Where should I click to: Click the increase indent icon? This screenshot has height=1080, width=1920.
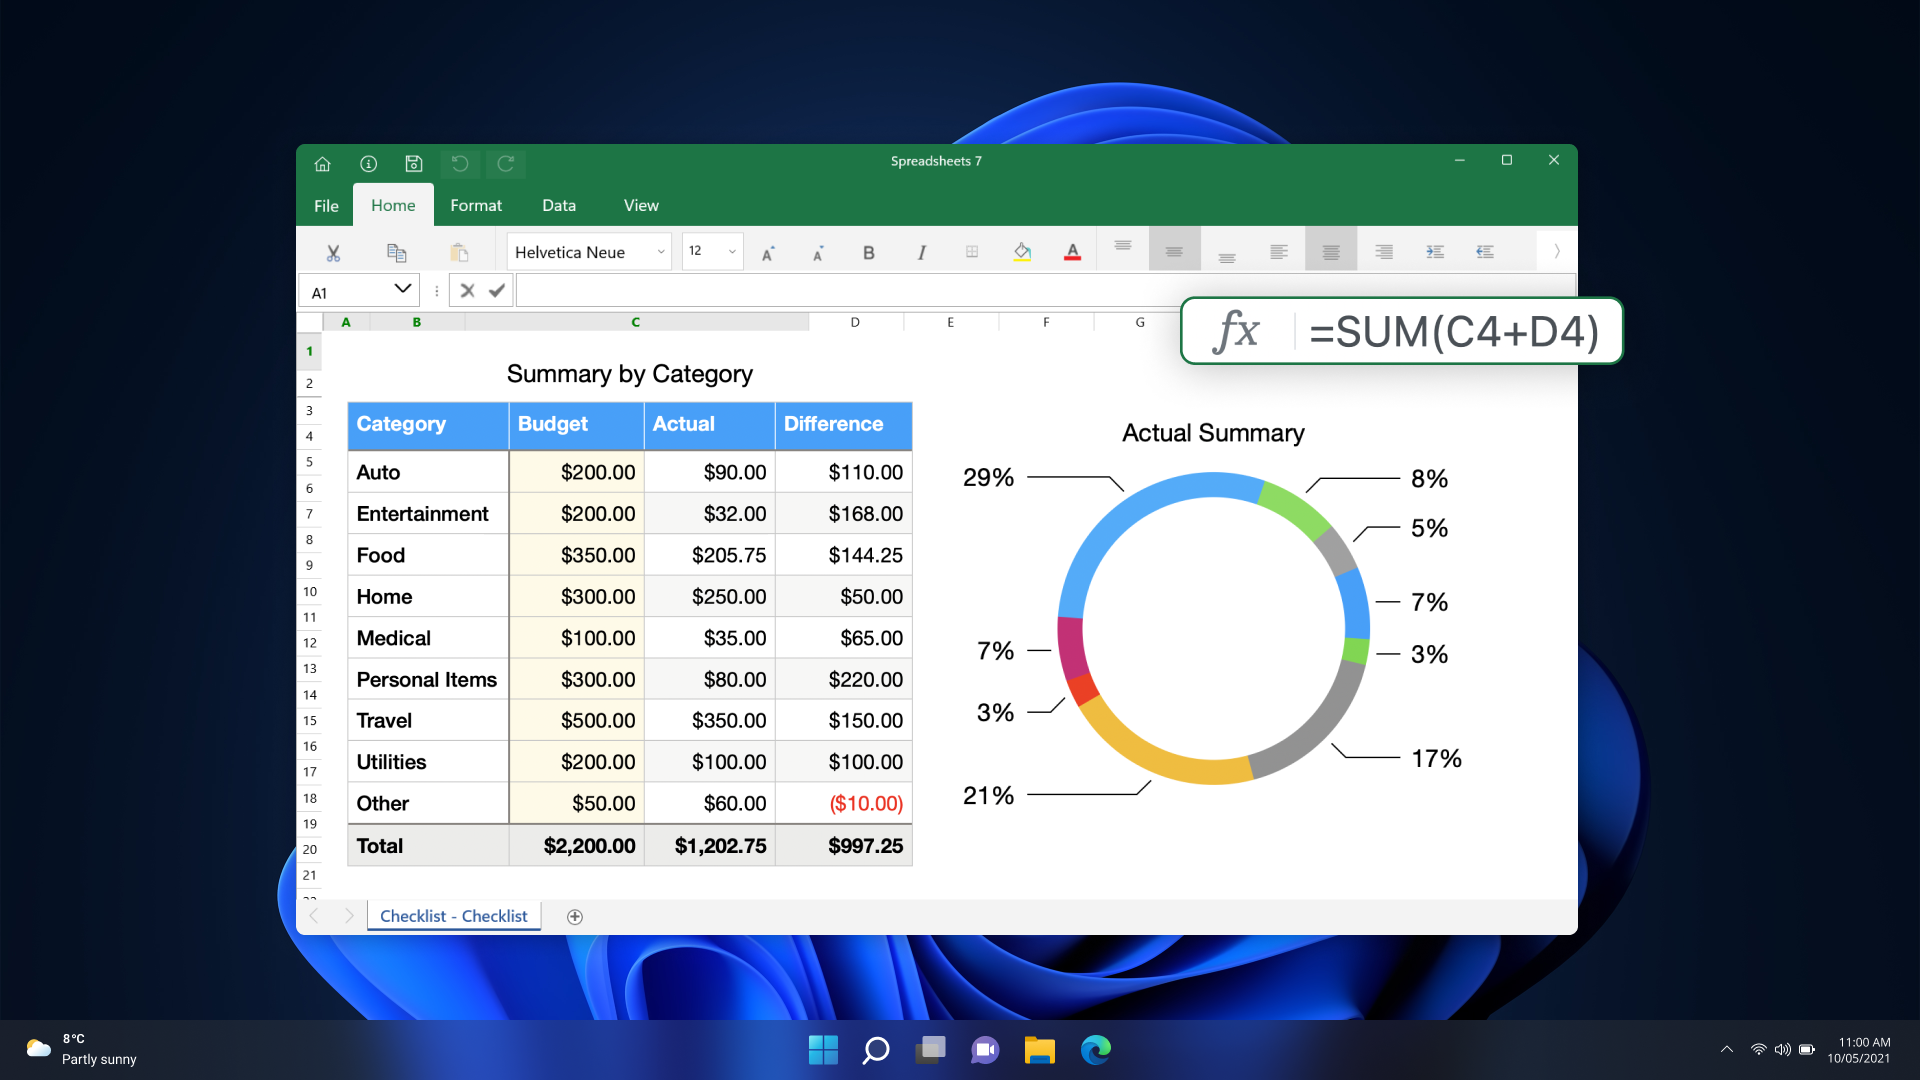(x=1434, y=252)
